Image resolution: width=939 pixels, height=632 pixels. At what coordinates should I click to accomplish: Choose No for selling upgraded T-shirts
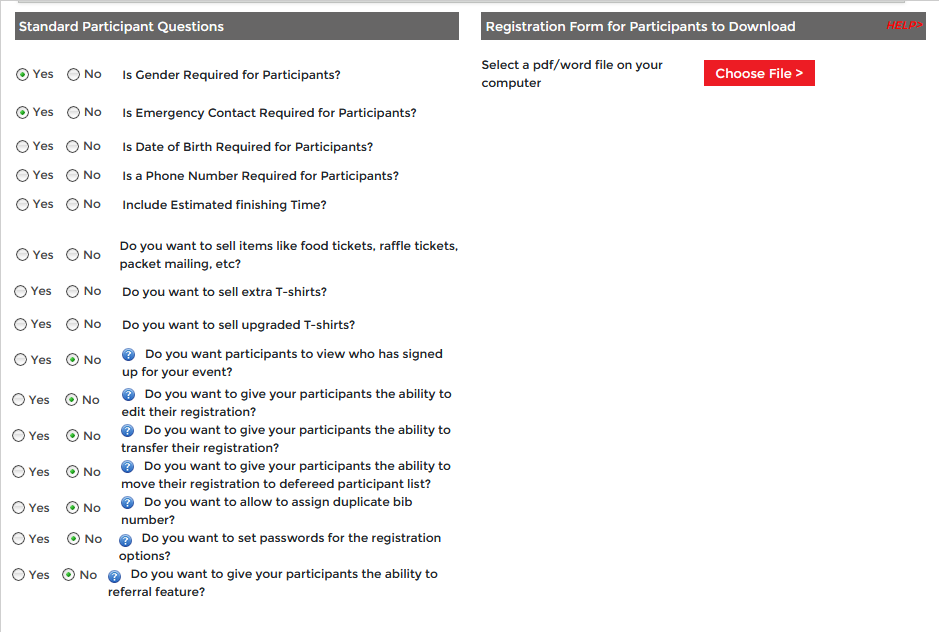pos(72,325)
